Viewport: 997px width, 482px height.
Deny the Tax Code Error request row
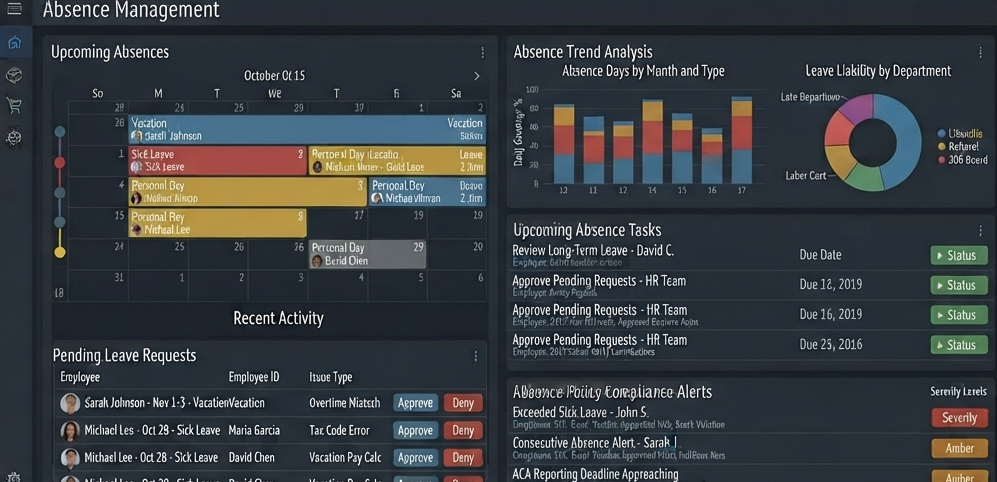(x=463, y=430)
